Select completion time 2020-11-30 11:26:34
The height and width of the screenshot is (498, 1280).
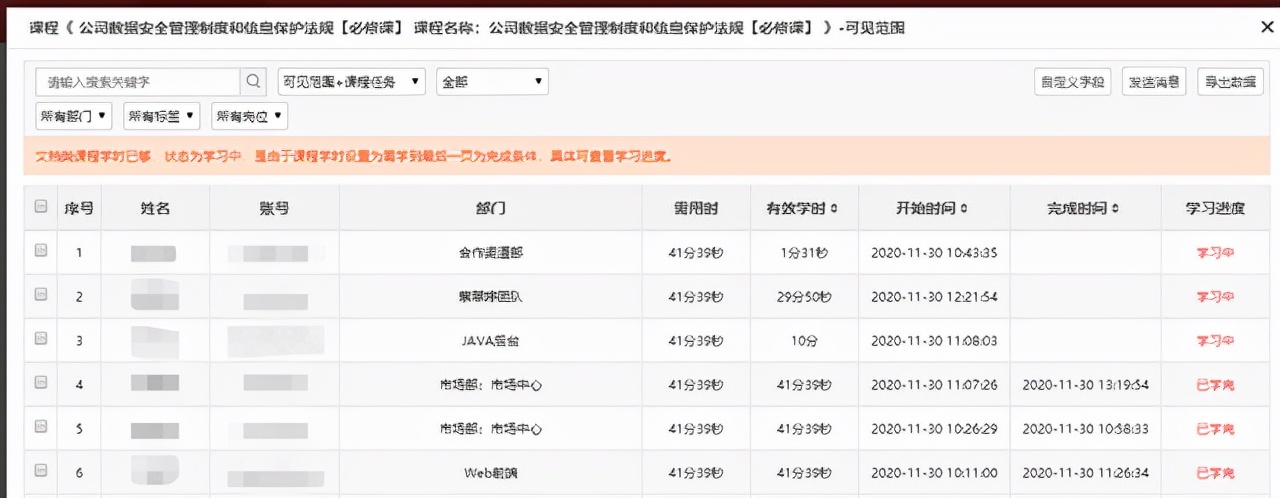click(x=1085, y=473)
